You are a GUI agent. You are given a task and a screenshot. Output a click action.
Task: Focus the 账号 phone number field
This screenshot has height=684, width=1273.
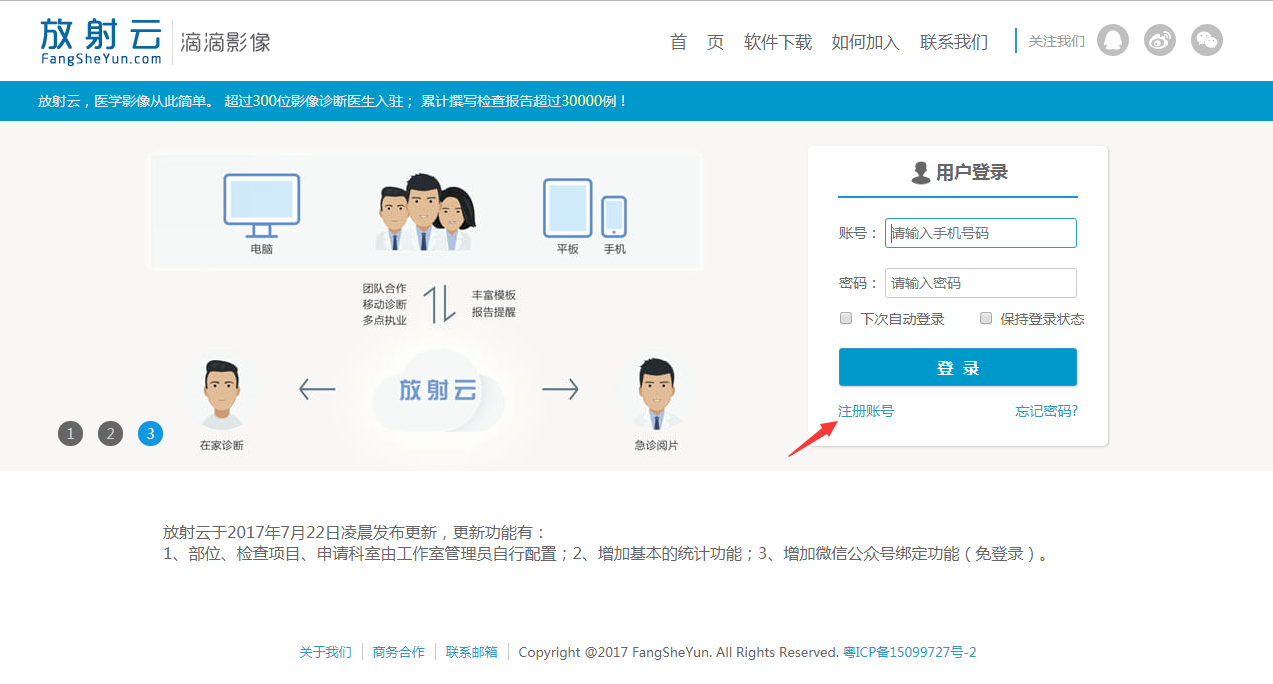980,233
